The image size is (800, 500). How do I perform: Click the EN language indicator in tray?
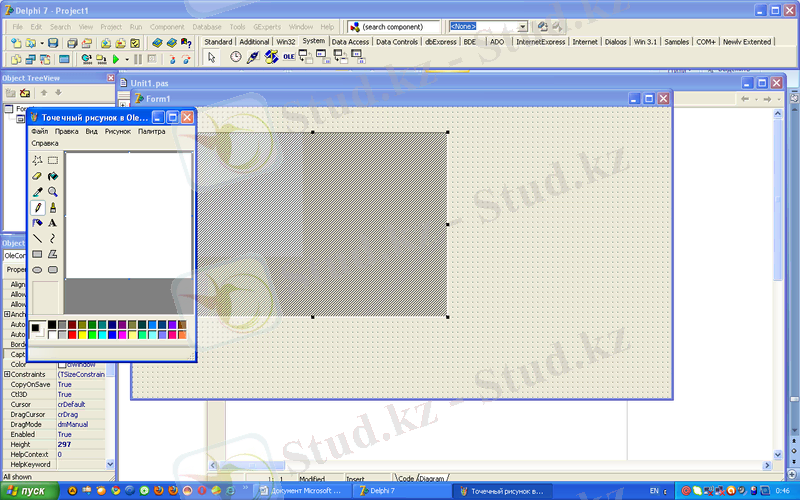click(x=654, y=491)
